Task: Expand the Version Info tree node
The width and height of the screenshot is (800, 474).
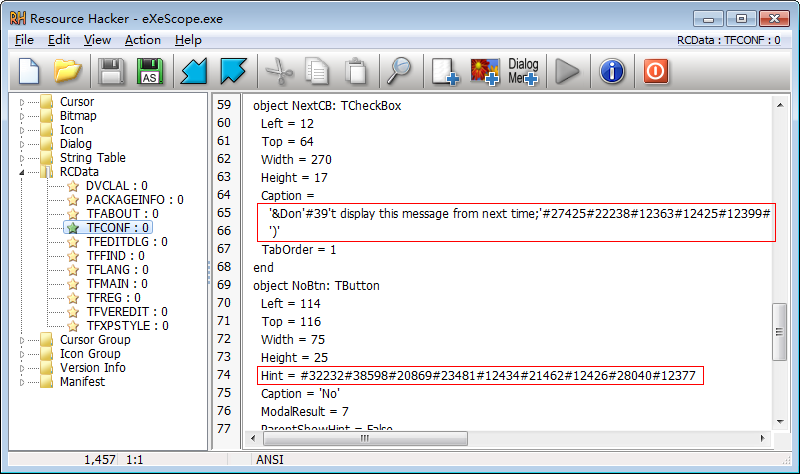Action: 22,368
